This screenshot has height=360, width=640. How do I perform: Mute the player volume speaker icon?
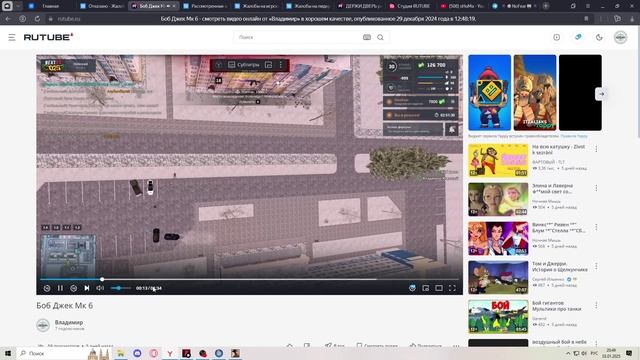pos(100,288)
